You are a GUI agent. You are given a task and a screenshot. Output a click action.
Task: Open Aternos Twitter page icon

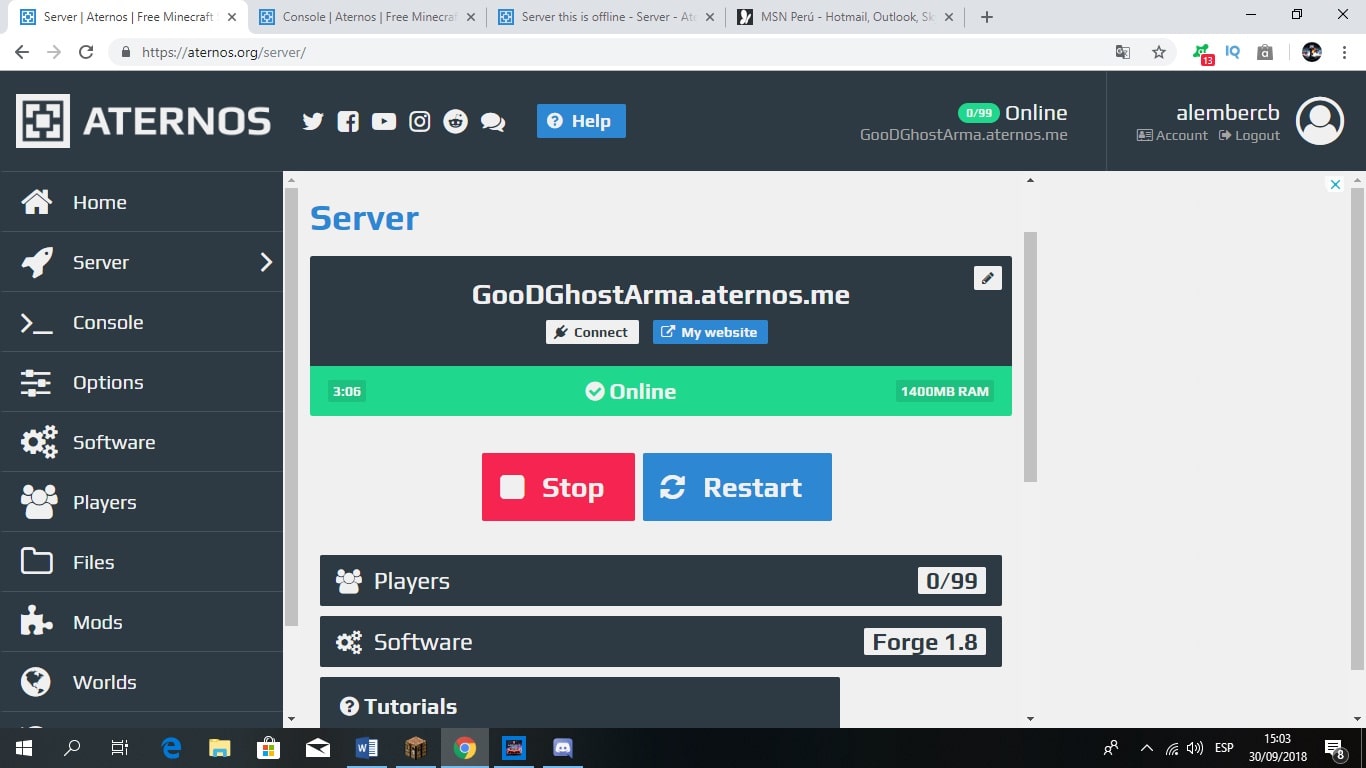tap(313, 122)
